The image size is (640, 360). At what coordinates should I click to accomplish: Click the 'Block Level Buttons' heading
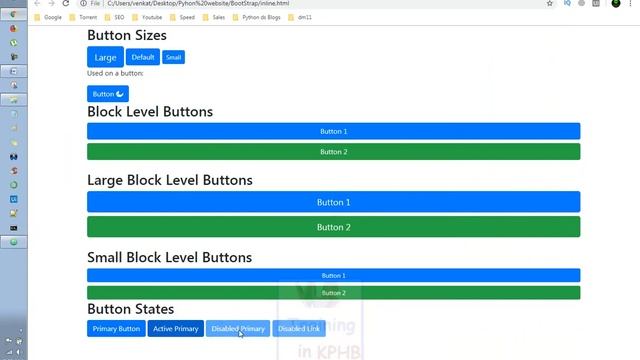pos(150,112)
